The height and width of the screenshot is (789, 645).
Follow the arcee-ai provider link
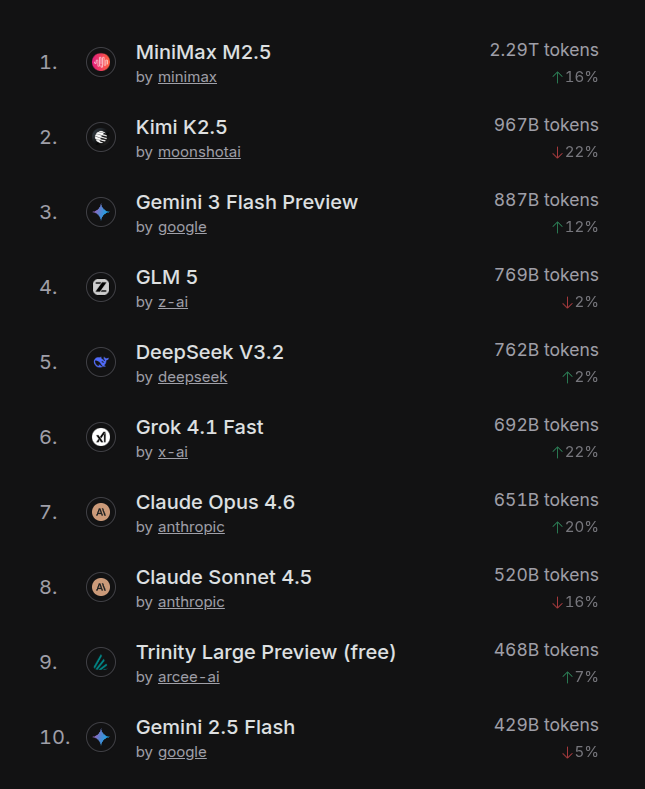coord(189,677)
